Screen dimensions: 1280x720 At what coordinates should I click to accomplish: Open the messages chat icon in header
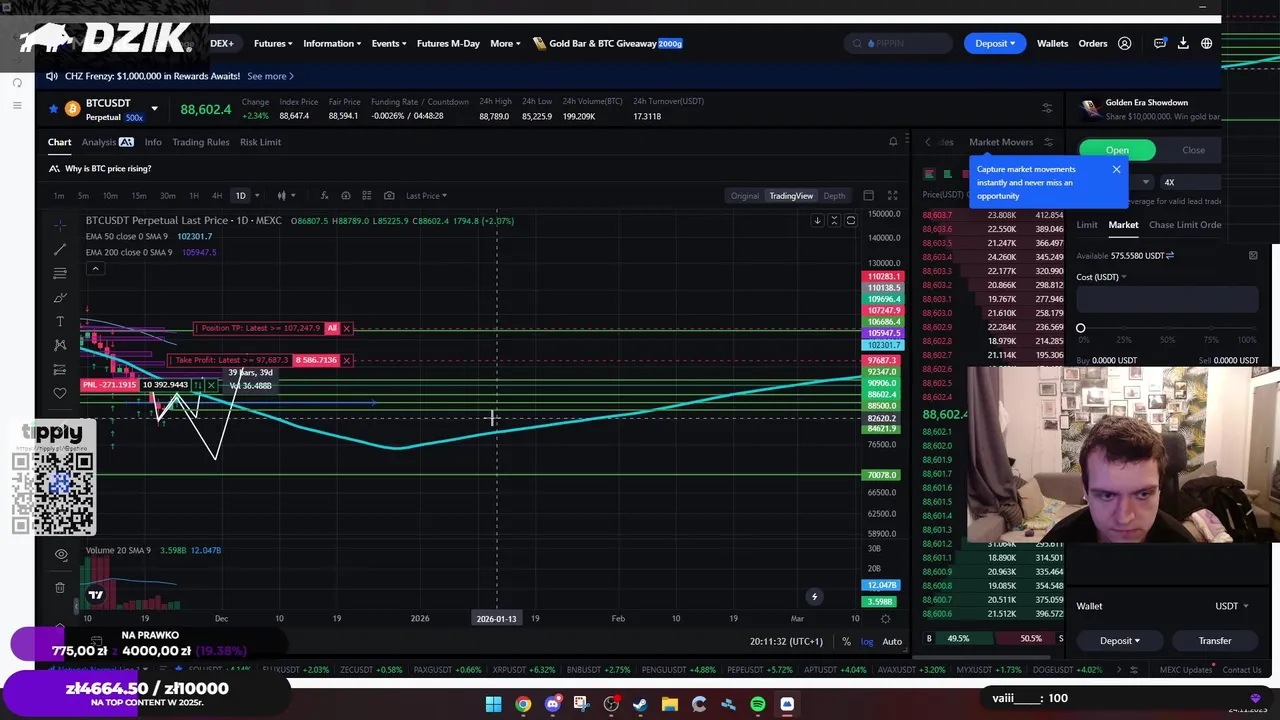coord(1160,43)
